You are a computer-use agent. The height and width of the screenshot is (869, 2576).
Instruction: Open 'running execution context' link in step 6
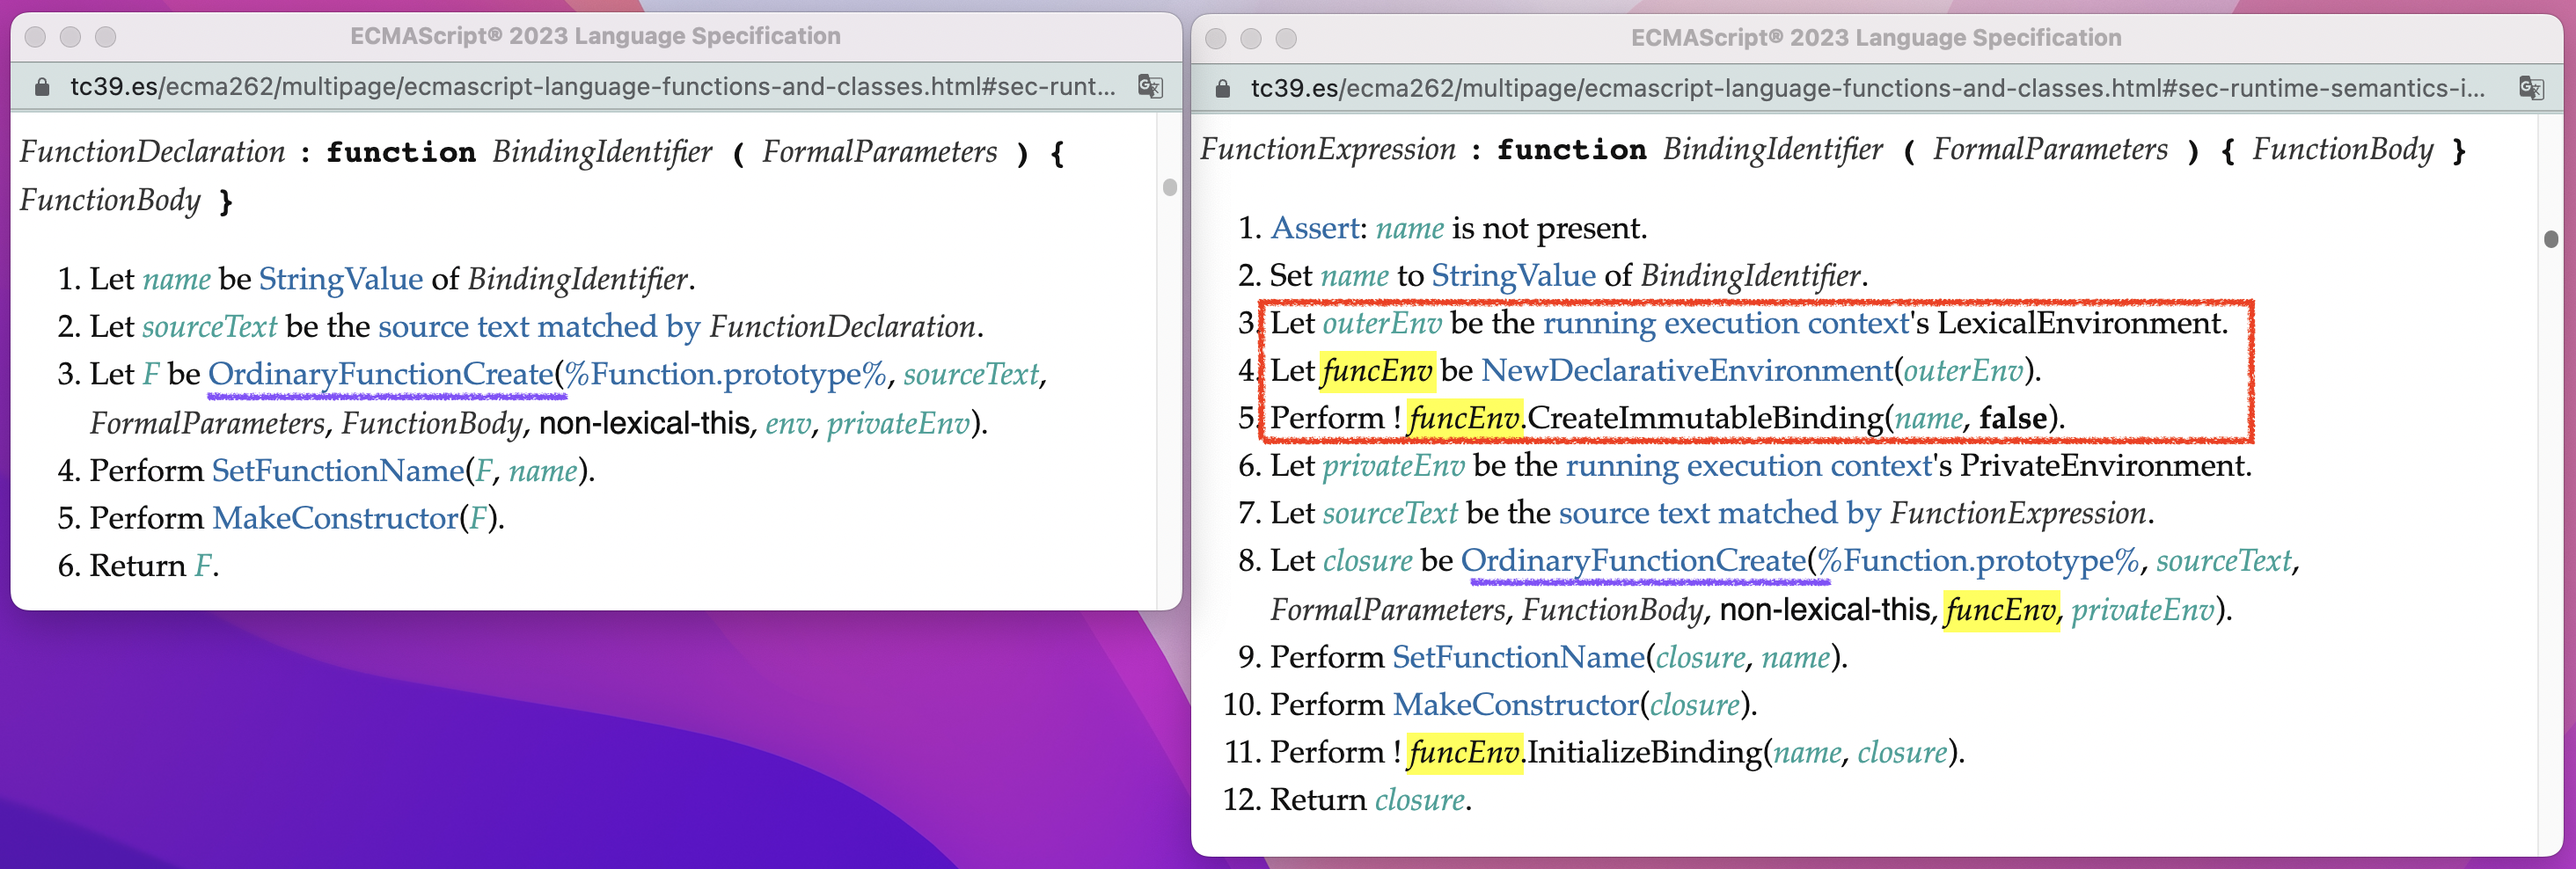coord(1749,465)
